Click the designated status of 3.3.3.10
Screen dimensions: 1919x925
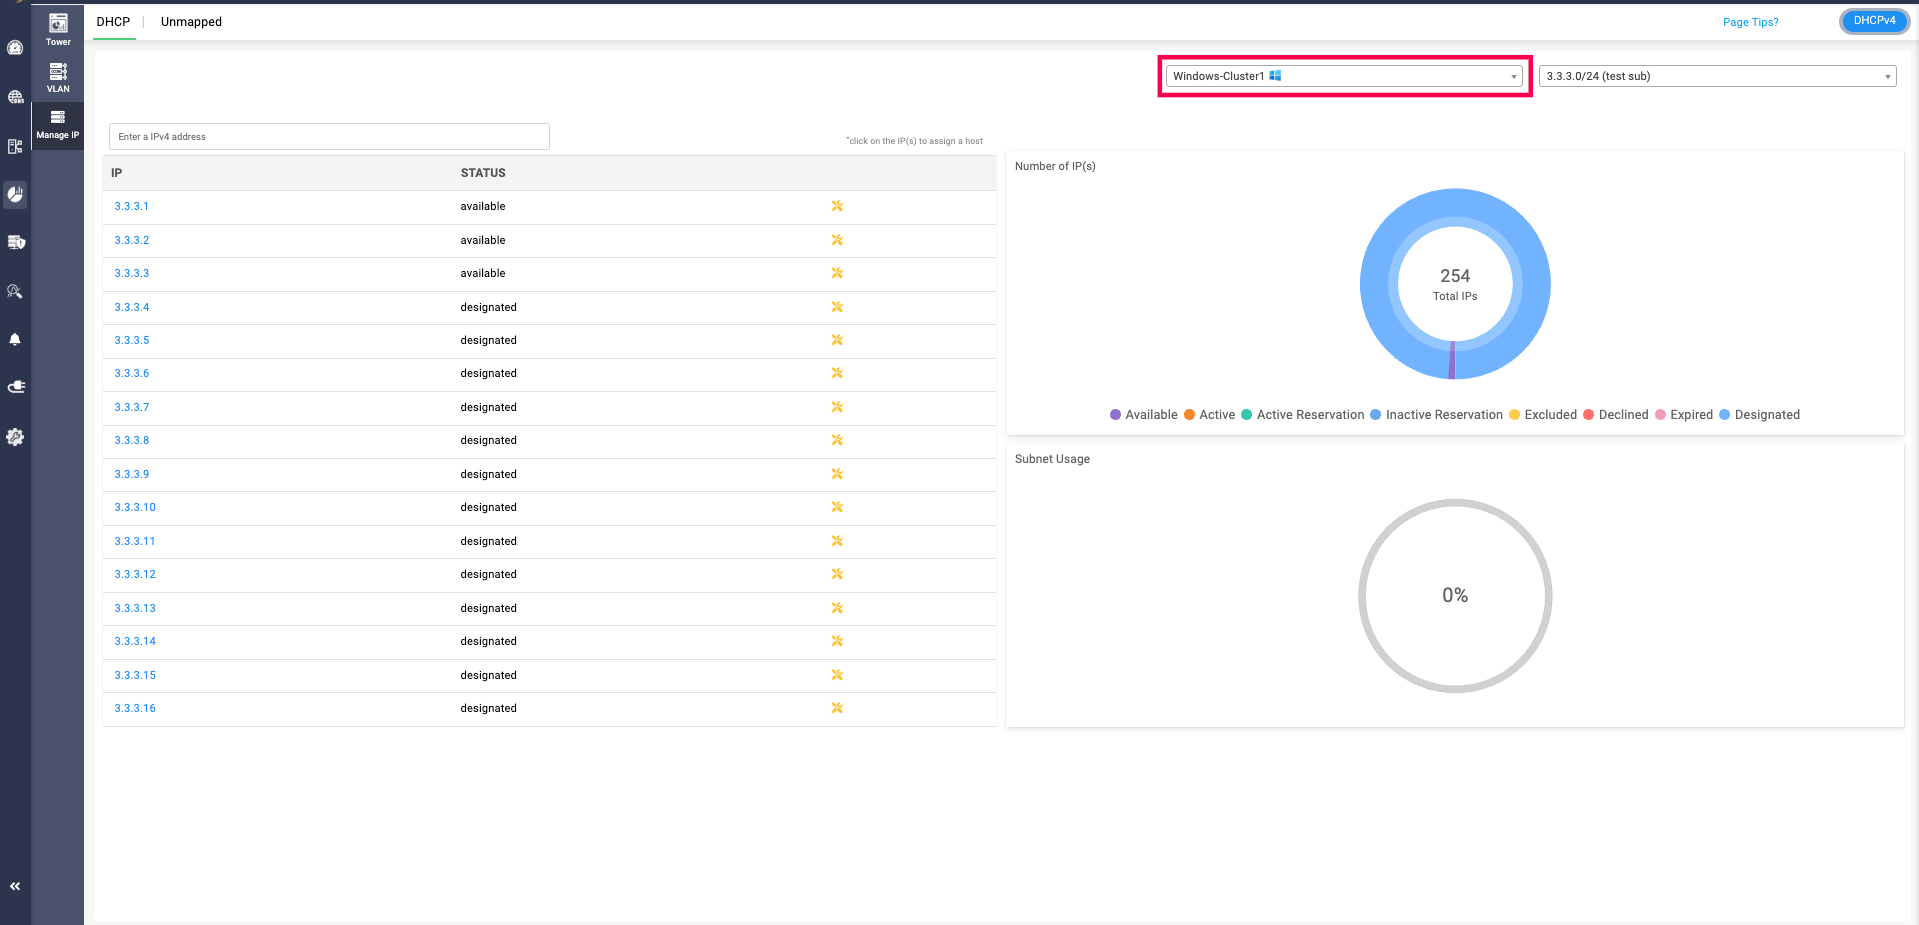pyautogui.click(x=489, y=507)
